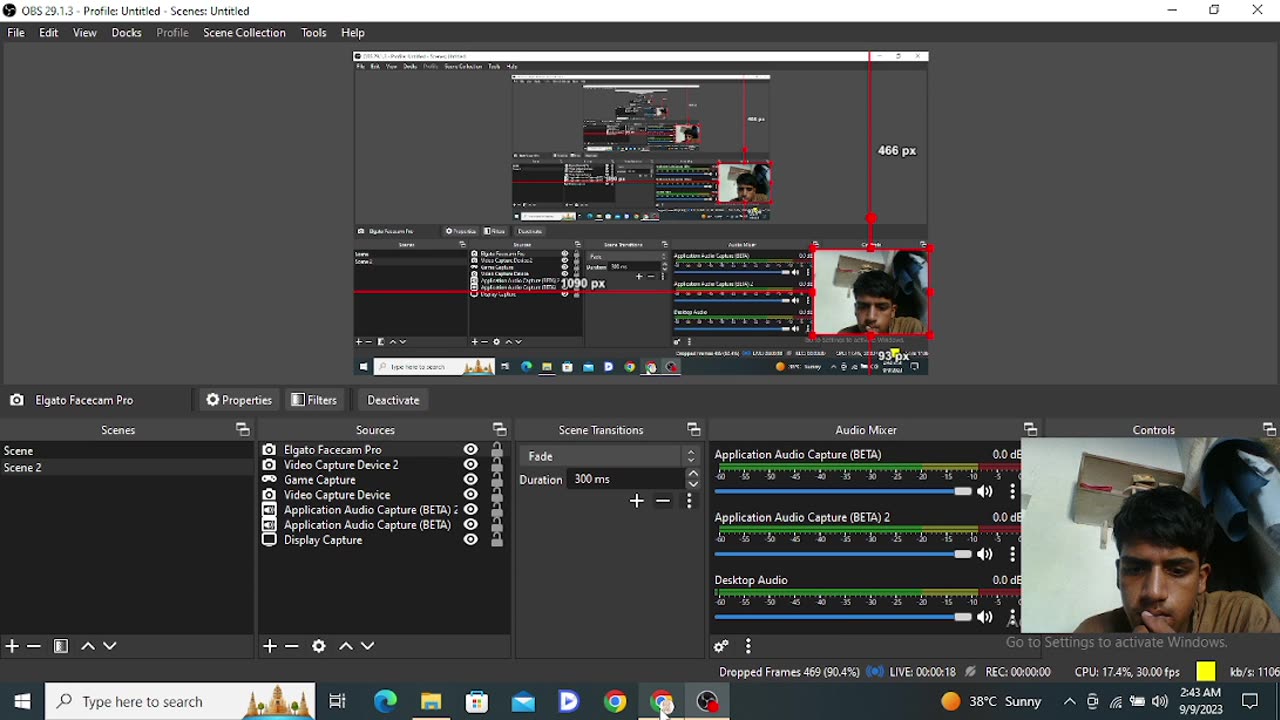The width and height of the screenshot is (1280, 720).
Task: Open Properties for the selected source
Action: tap(239, 400)
